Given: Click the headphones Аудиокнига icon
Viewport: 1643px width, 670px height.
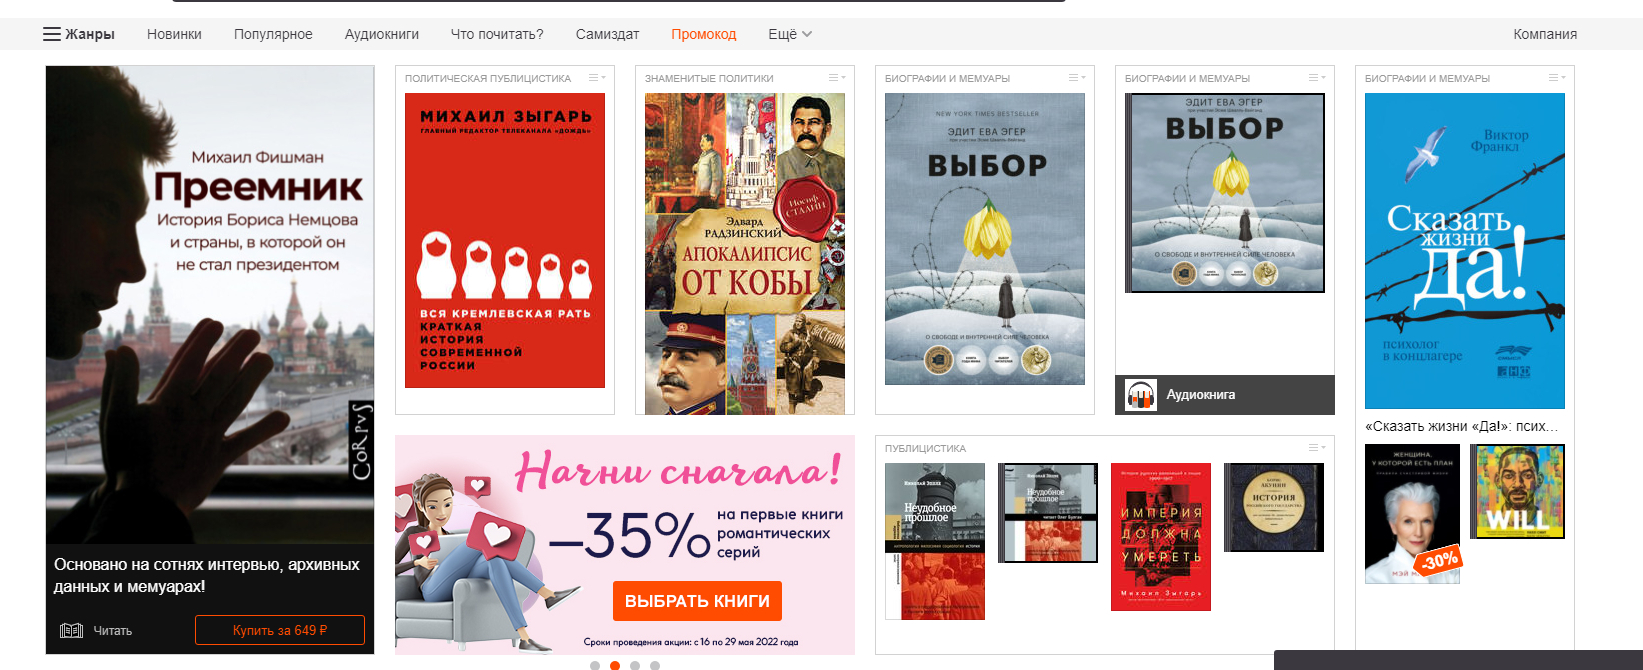Looking at the screenshot, I should pyautogui.click(x=1140, y=395).
